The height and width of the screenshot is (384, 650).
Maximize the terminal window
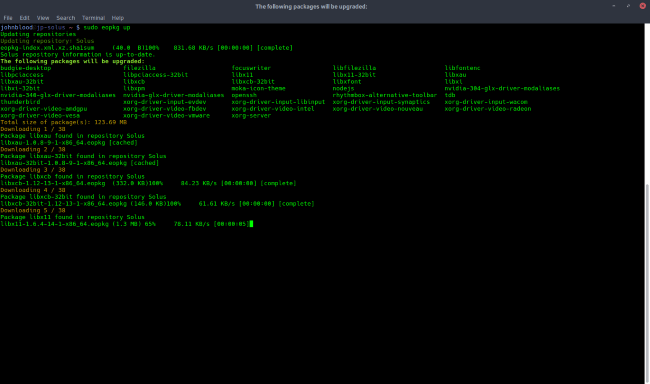point(628,6)
